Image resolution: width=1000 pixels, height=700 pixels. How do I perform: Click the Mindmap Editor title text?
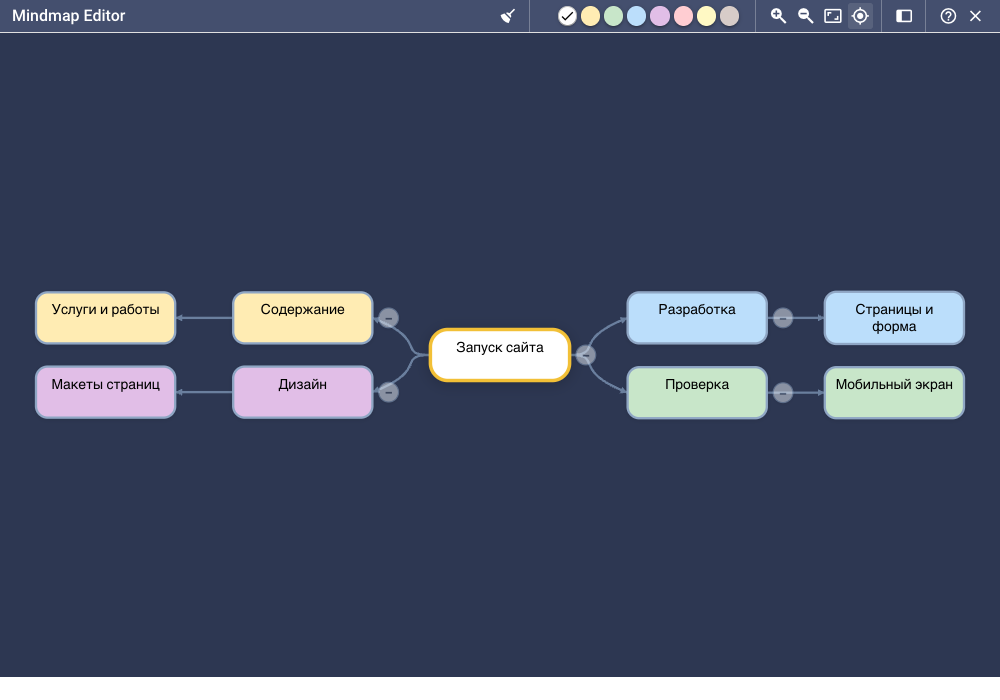(x=69, y=16)
